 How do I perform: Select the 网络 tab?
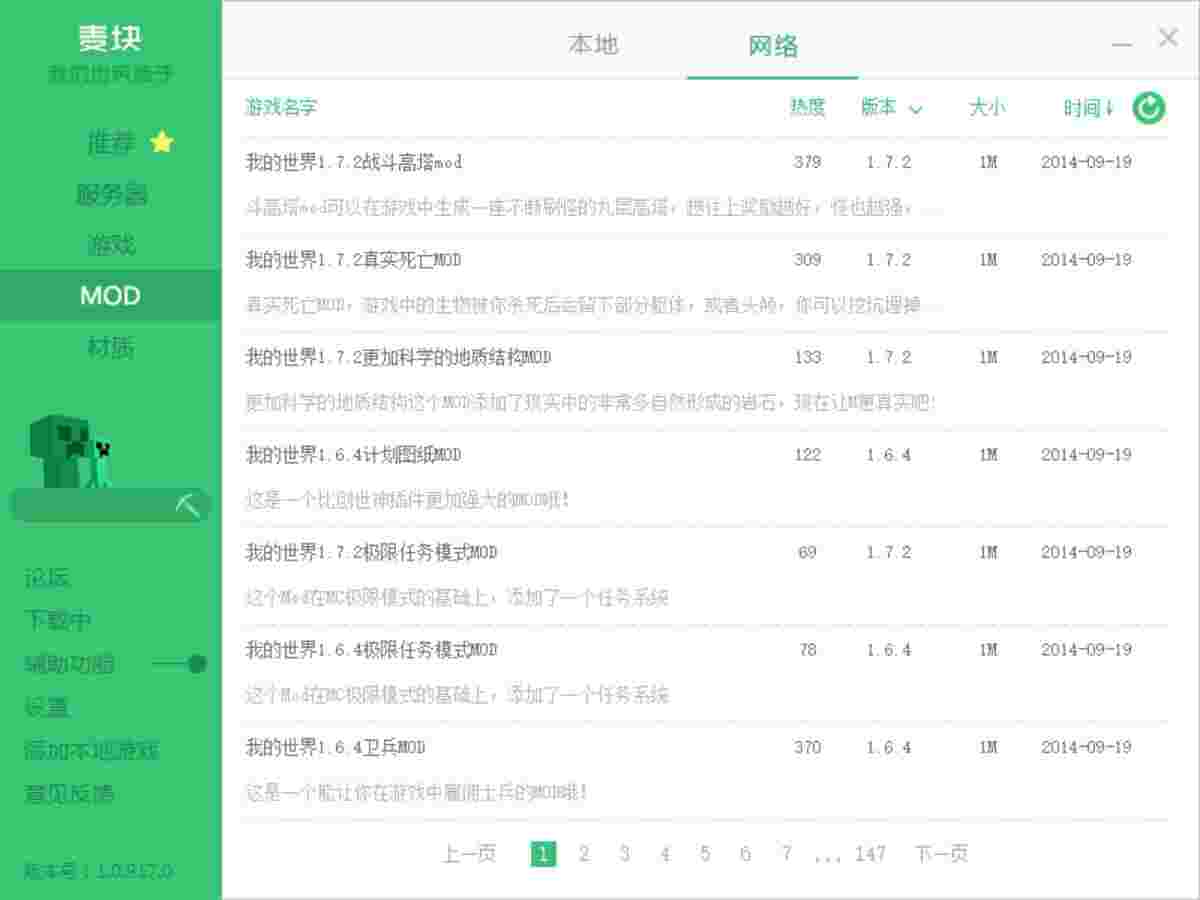[771, 44]
